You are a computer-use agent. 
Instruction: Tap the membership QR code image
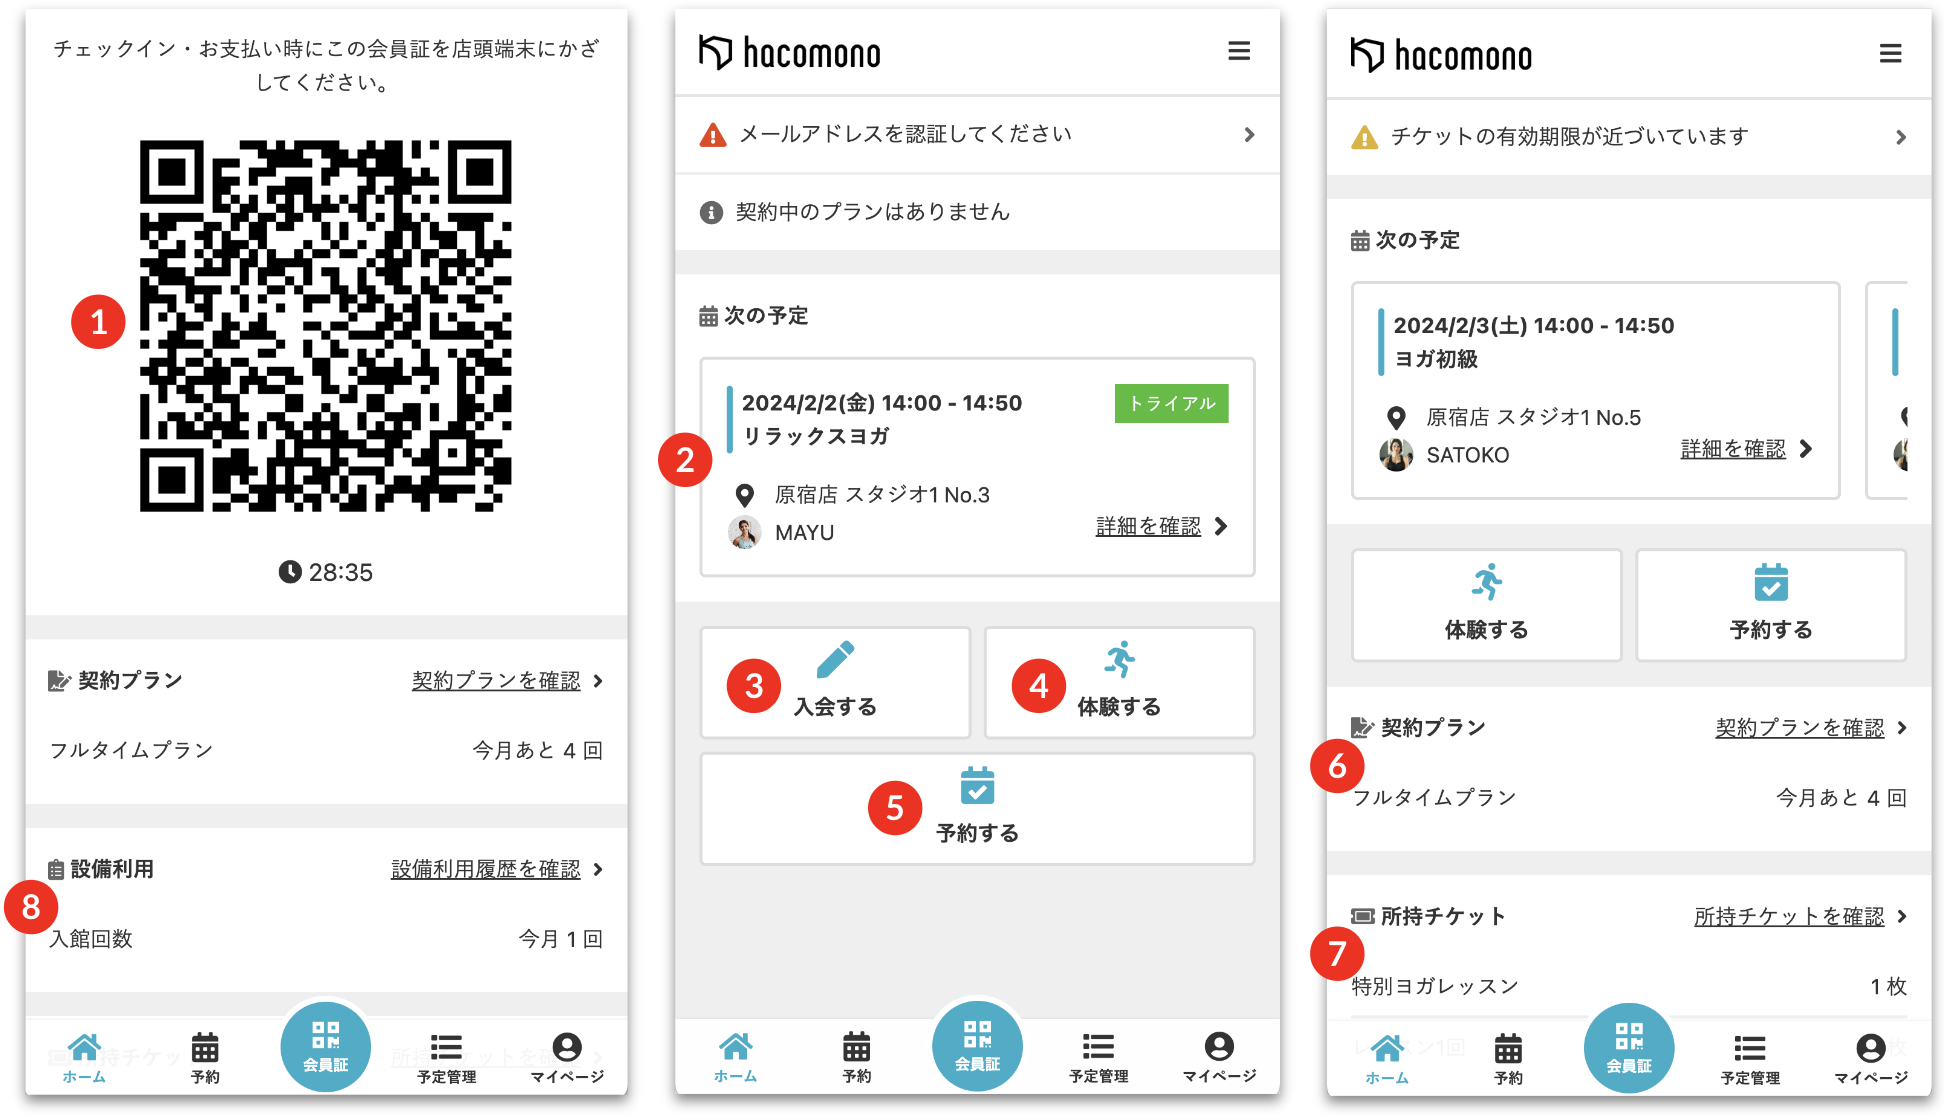click(x=326, y=326)
